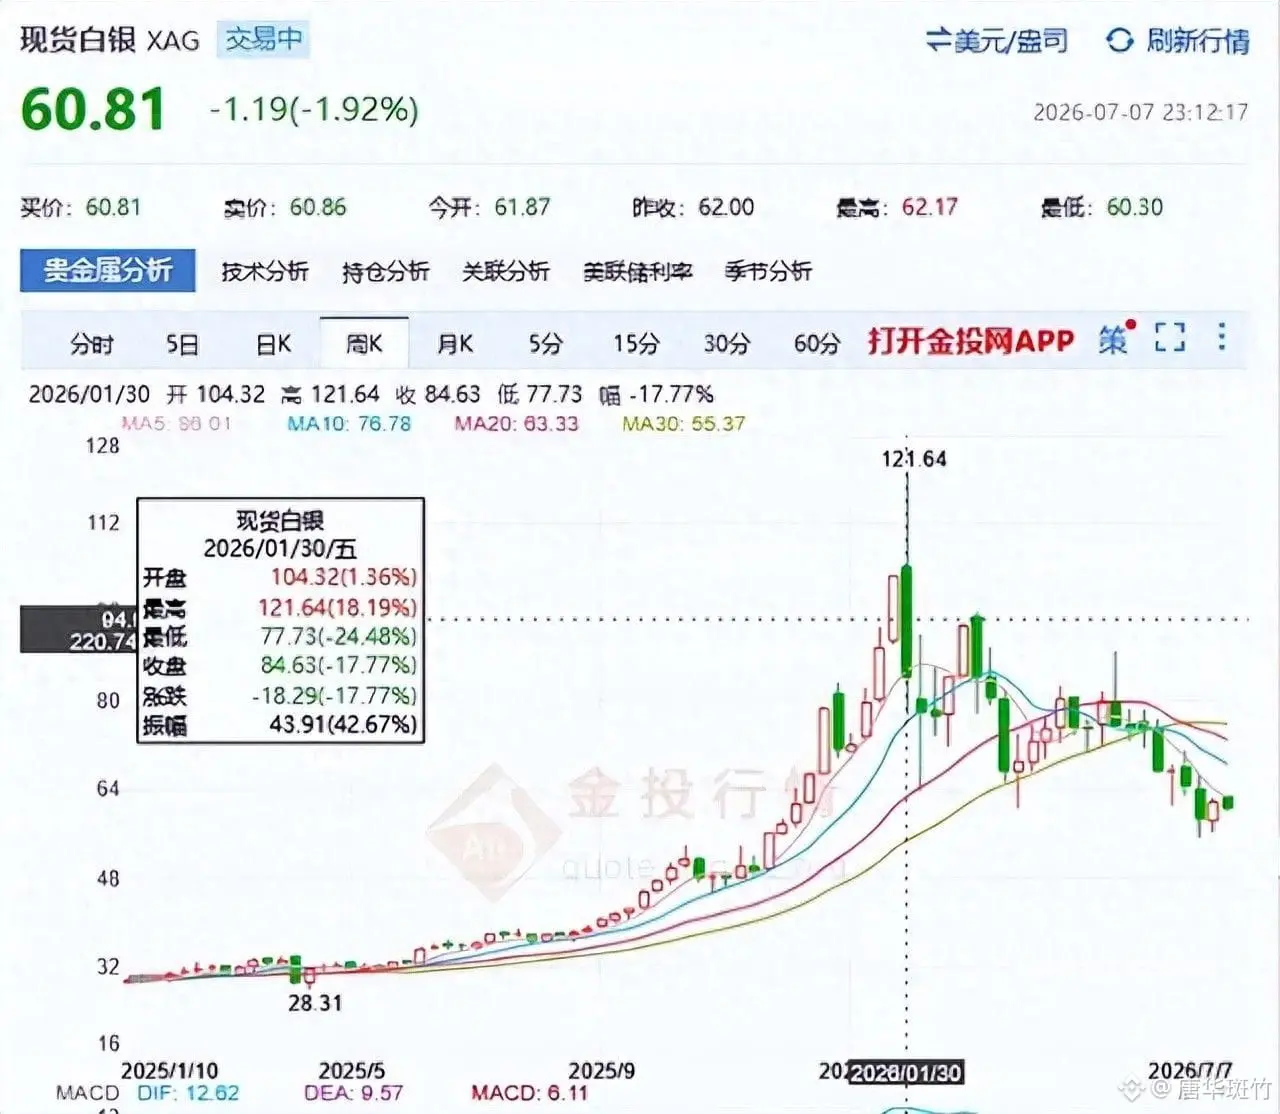Switch chart to 月K view
The height and width of the screenshot is (1114, 1280).
456,344
